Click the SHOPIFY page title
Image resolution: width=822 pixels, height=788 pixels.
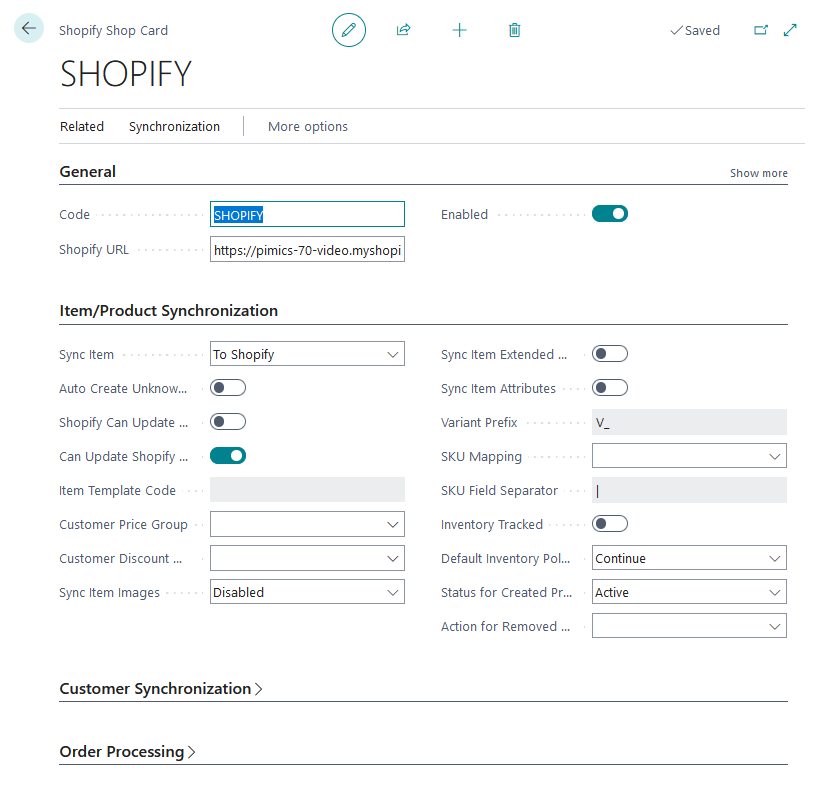pyautogui.click(x=126, y=73)
